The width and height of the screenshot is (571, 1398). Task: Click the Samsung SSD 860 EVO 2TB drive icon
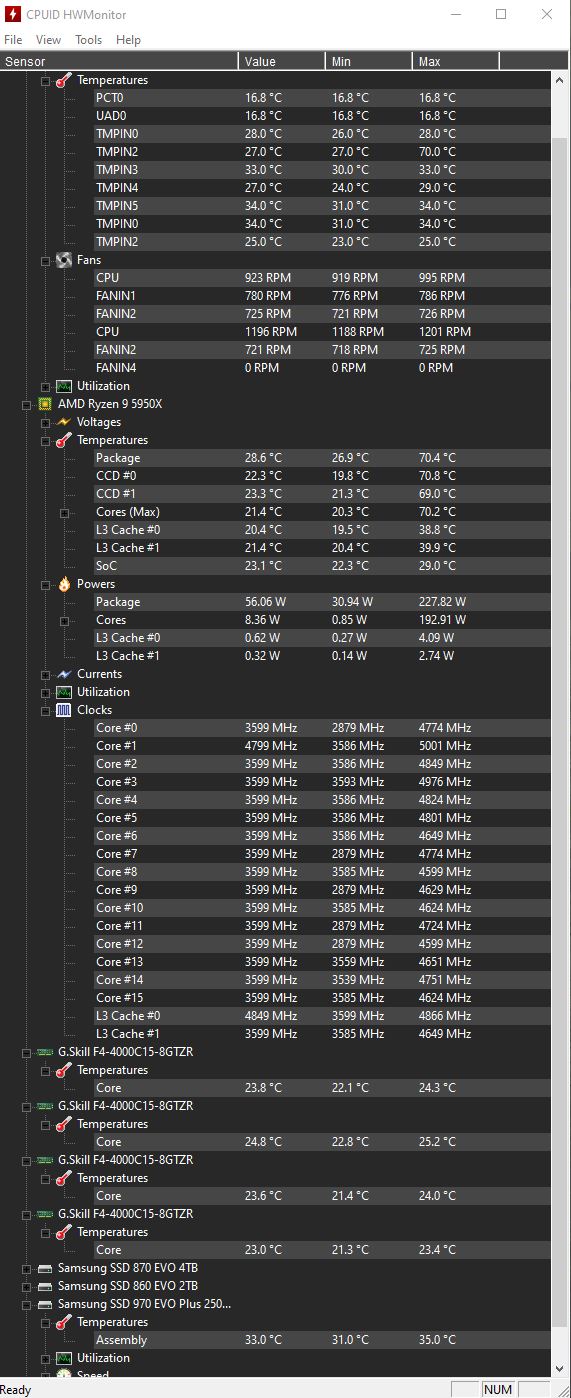point(45,1286)
